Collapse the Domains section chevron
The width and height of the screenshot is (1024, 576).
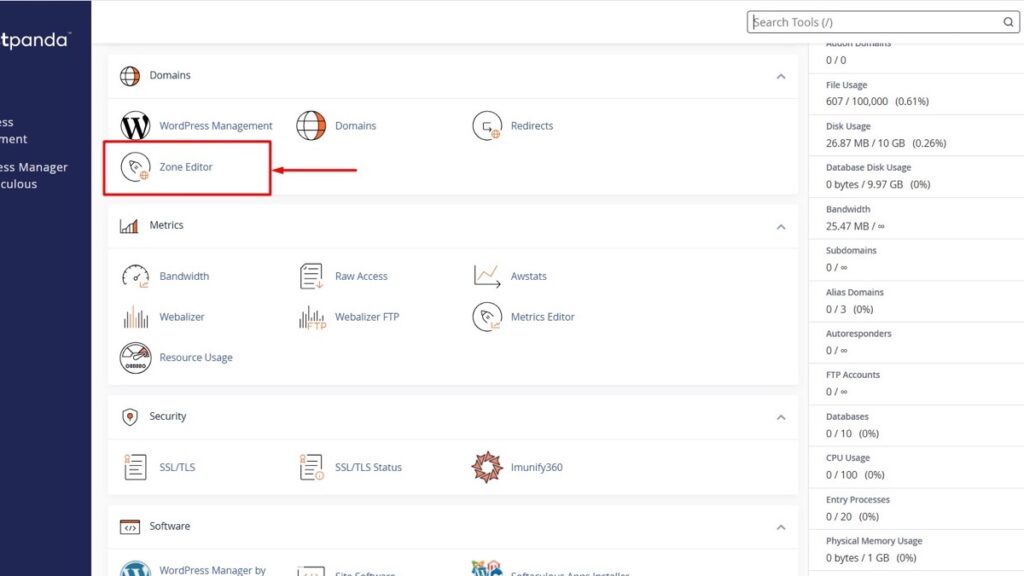tap(781, 76)
